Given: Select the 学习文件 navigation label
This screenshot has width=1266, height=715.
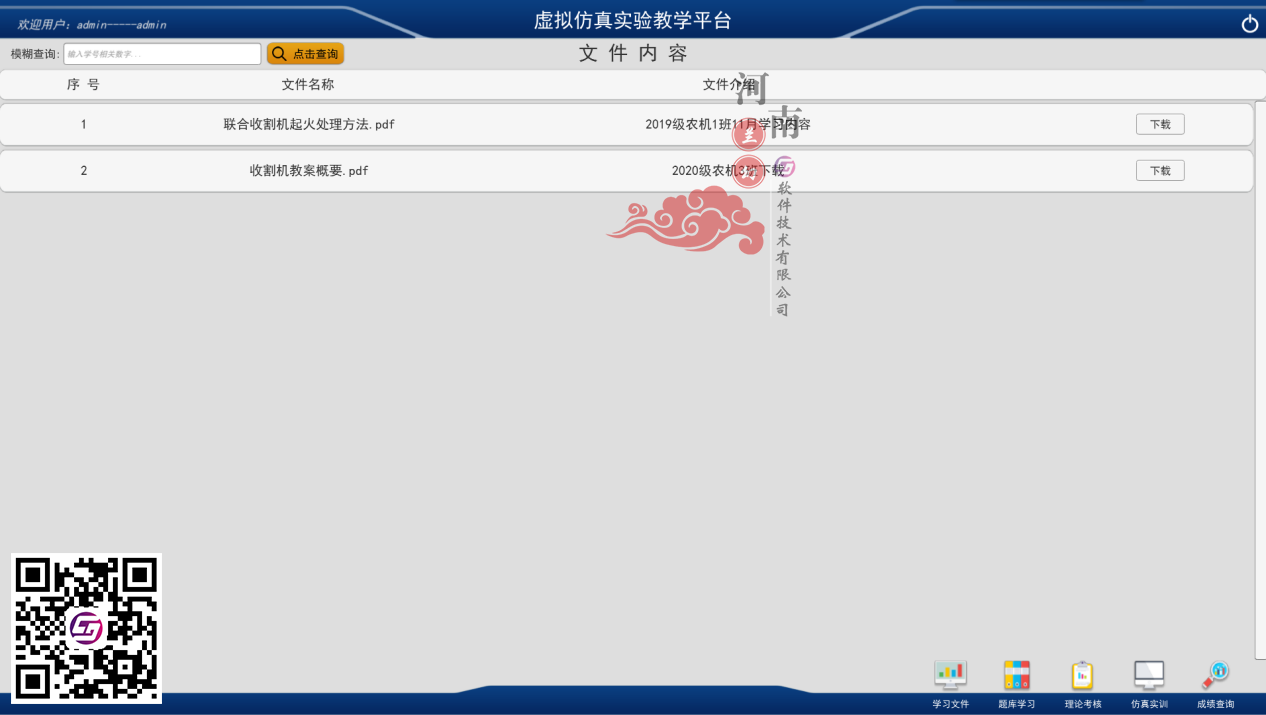Looking at the screenshot, I should click(949, 702).
